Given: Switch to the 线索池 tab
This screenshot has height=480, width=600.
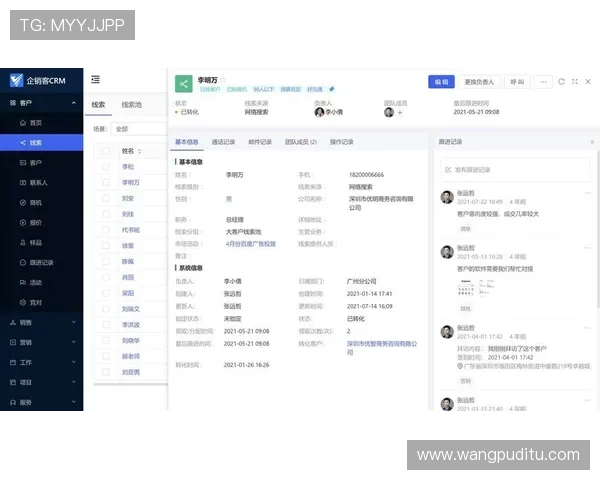Looking at the screenshot, I should click(x=131, y=104).
